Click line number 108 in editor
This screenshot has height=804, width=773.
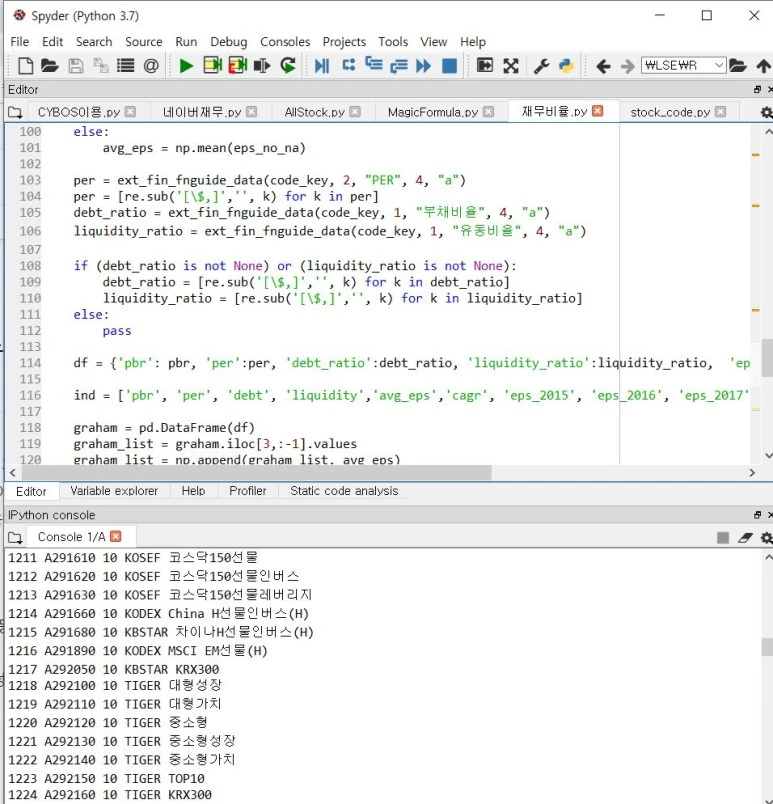pos(30,266)
